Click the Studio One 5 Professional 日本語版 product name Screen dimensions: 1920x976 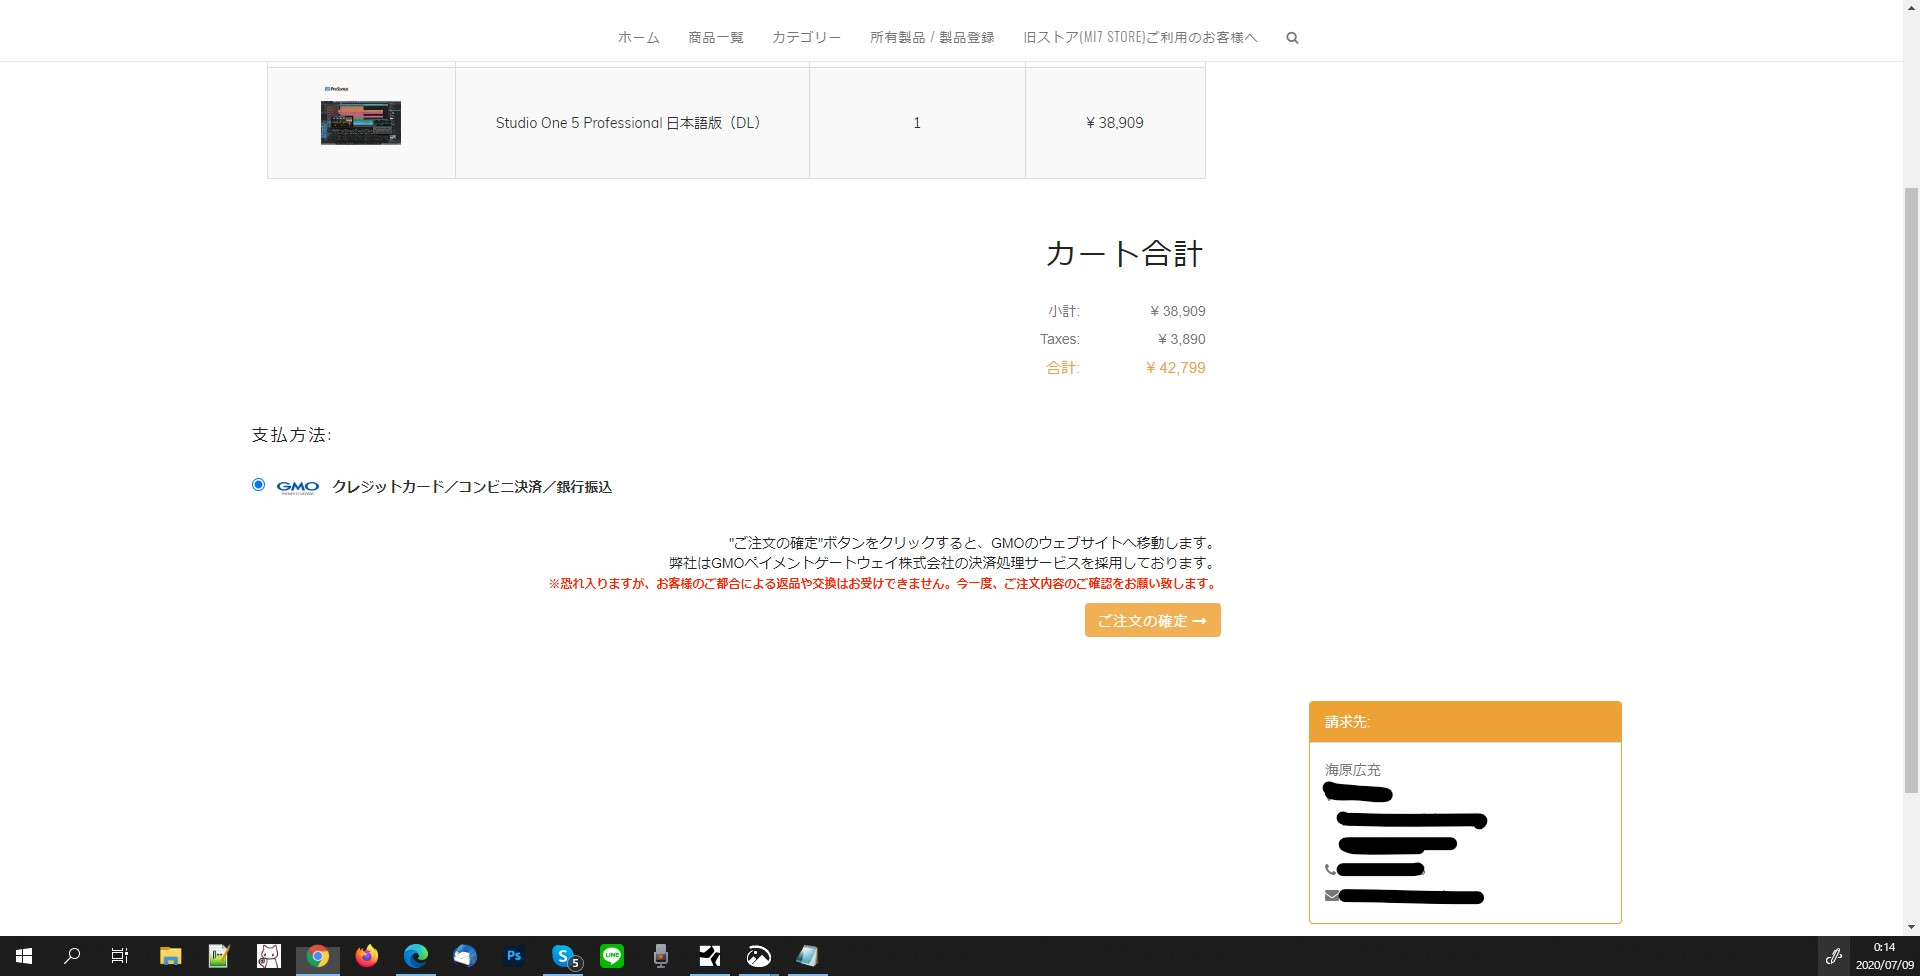click(x=628, y=123)
